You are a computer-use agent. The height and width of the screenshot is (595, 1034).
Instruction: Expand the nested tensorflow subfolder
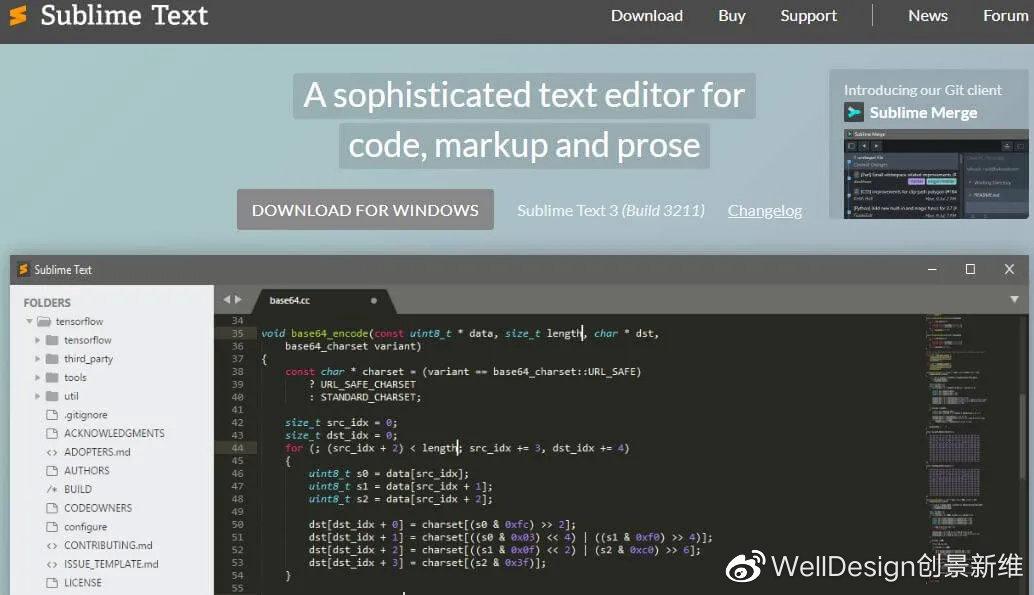(x=38, y=340)
